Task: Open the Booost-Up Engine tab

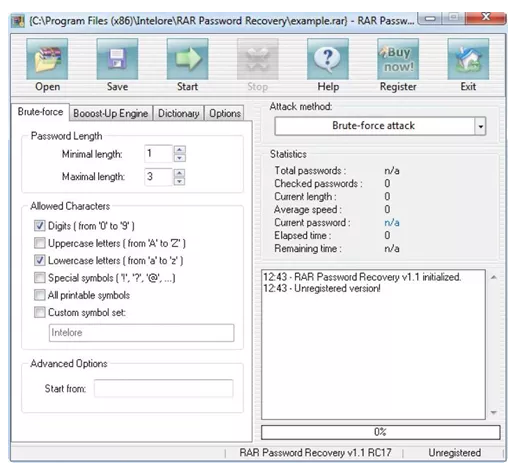Action: pyautogui.click(x=111, y=113)
